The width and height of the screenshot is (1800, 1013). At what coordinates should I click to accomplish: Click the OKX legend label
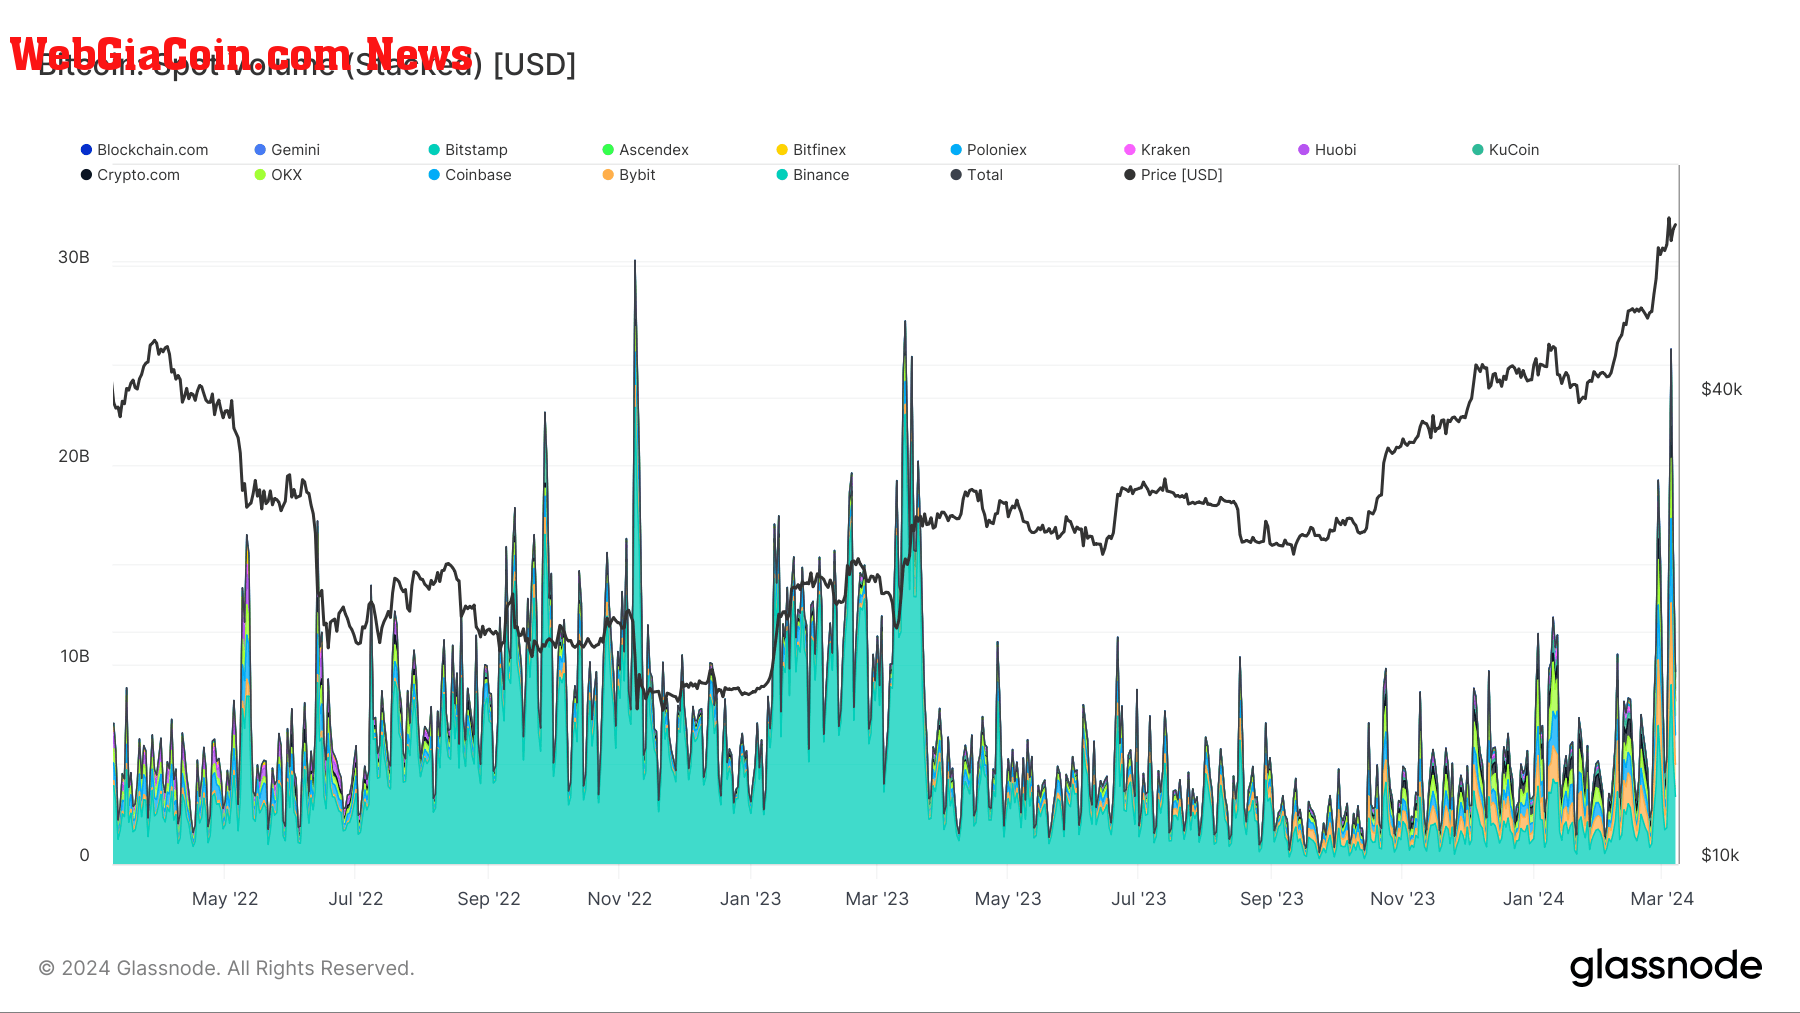(x=286, y=175)
